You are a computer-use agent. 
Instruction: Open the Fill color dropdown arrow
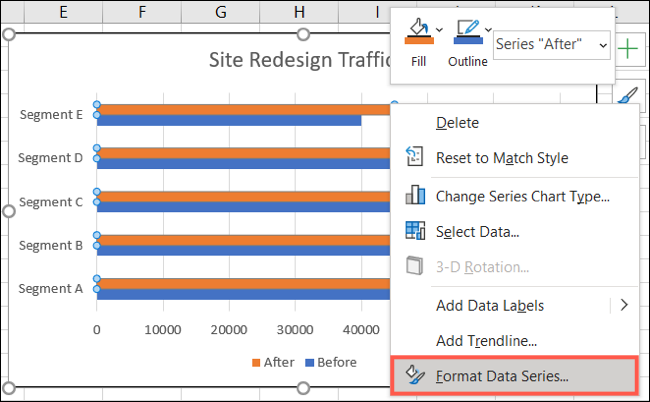[x=439, y=30]
